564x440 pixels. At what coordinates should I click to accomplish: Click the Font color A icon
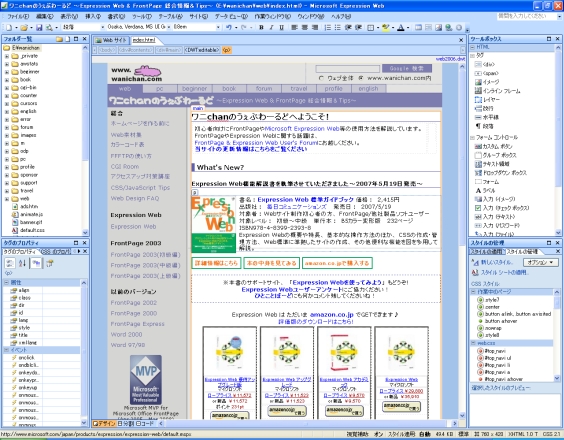[x=400, y=27]
